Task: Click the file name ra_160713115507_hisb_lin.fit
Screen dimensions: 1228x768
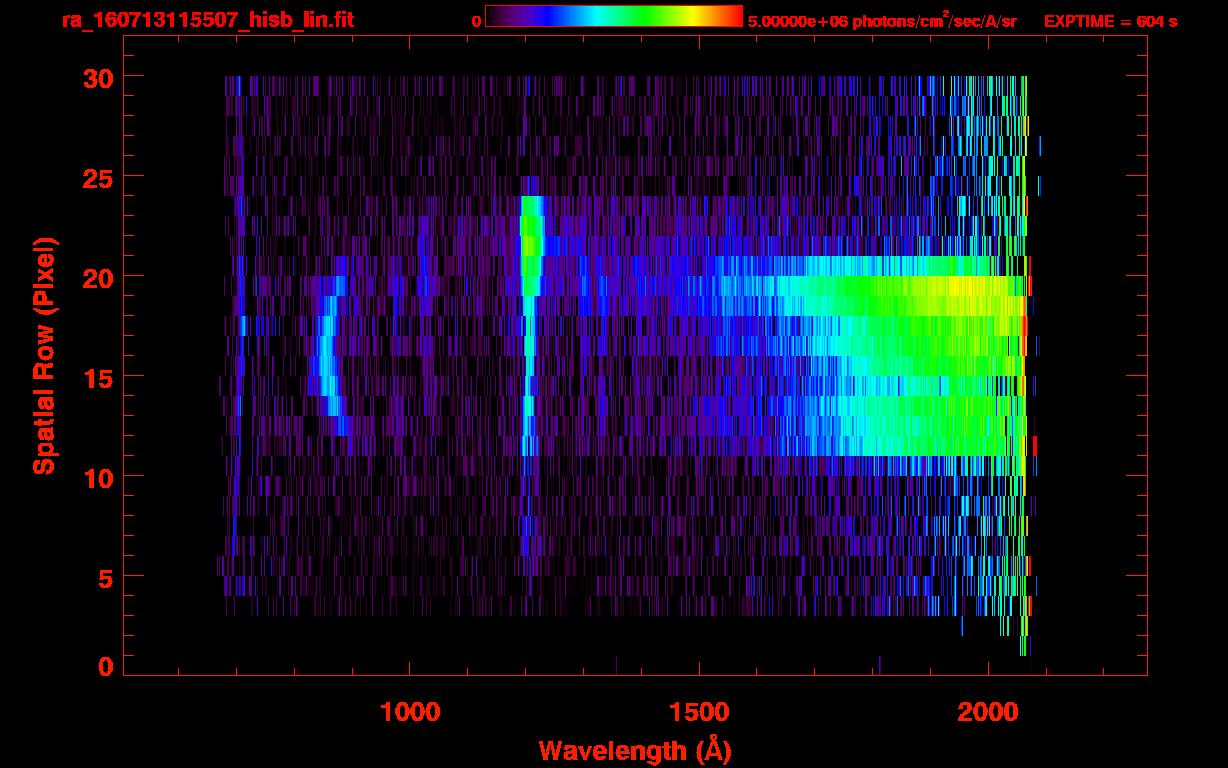Action: tap(206, 20)
